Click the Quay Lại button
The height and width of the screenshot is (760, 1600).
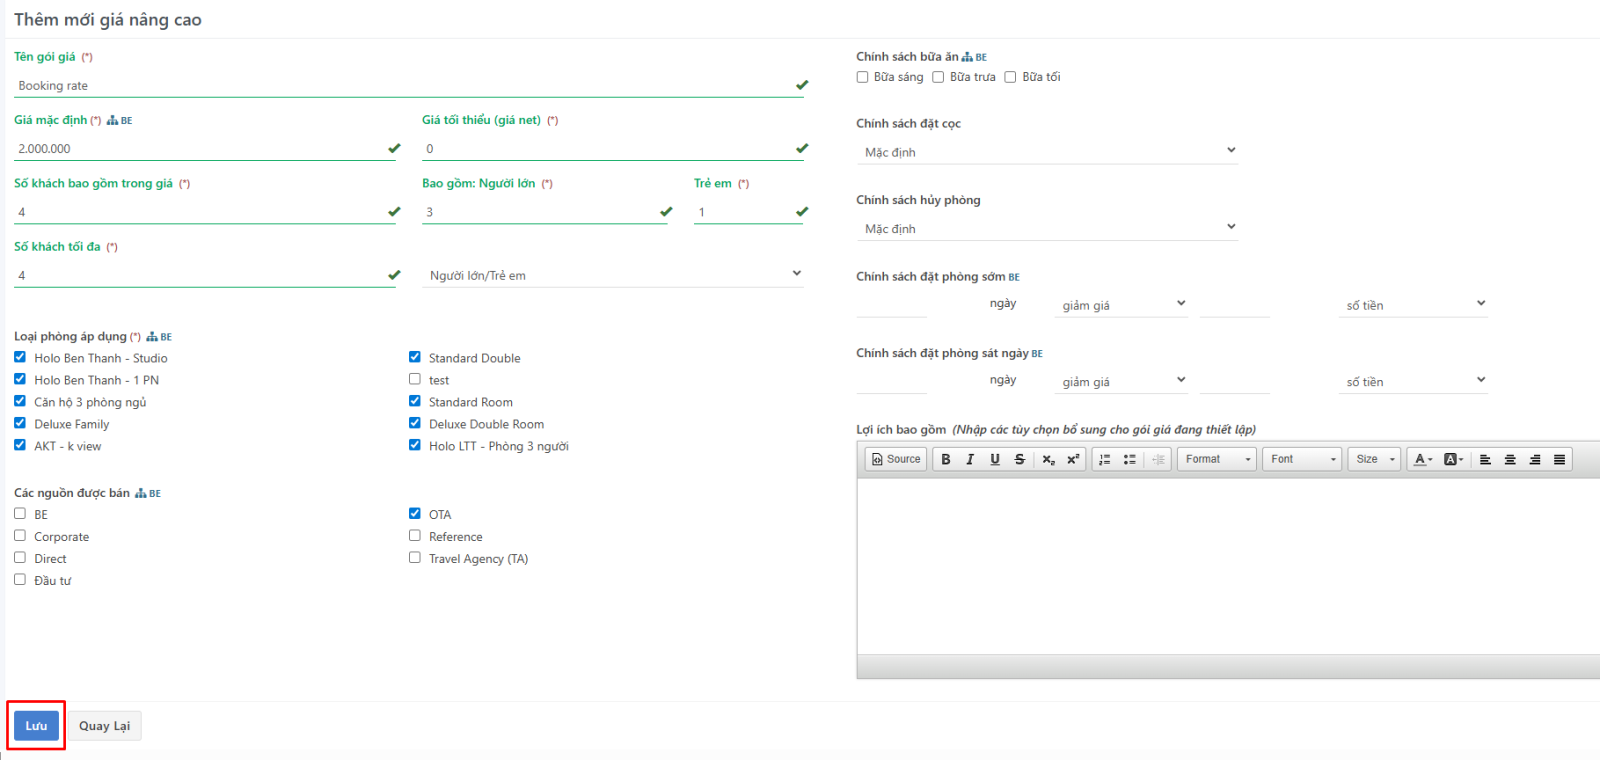coord(105,726)
